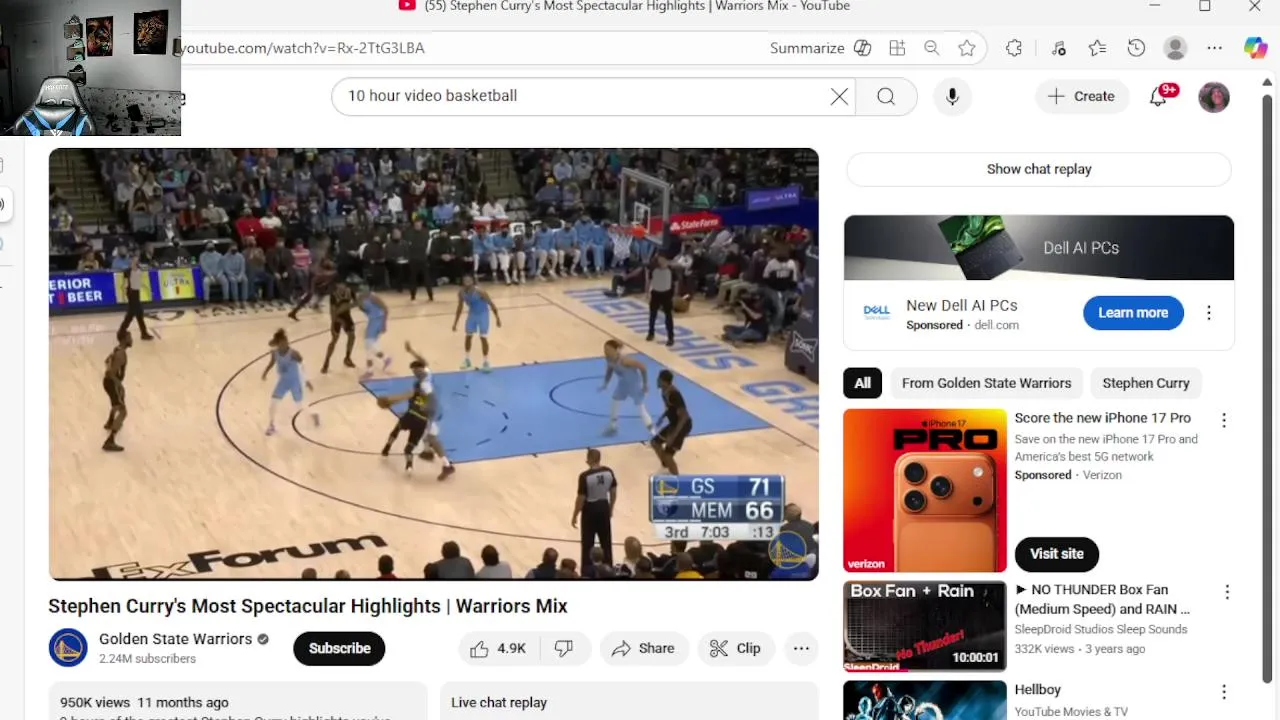Open more actions ellipsis under video
Viewport: 1280px width, 720px height.
click(801, 648)
